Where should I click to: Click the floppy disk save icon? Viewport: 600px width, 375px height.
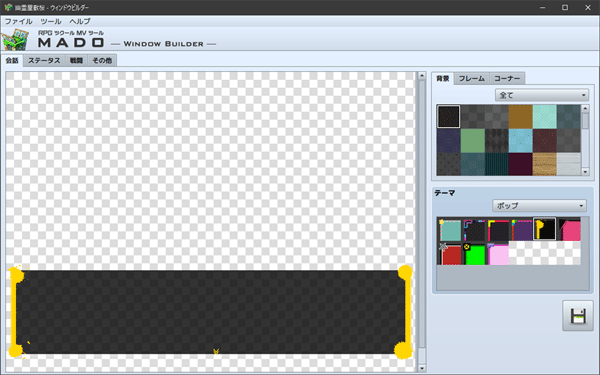coord(578,316)
